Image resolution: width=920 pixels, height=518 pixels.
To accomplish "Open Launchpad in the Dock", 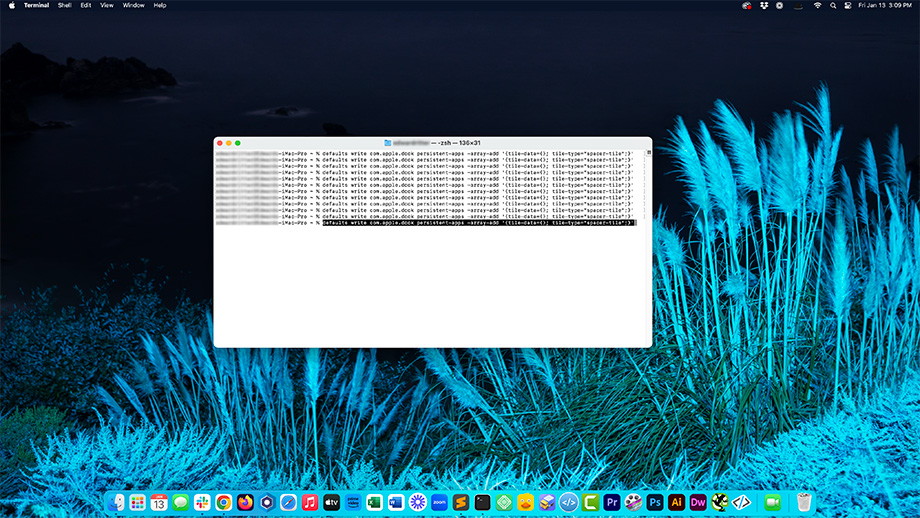I will tap(137, 502).
